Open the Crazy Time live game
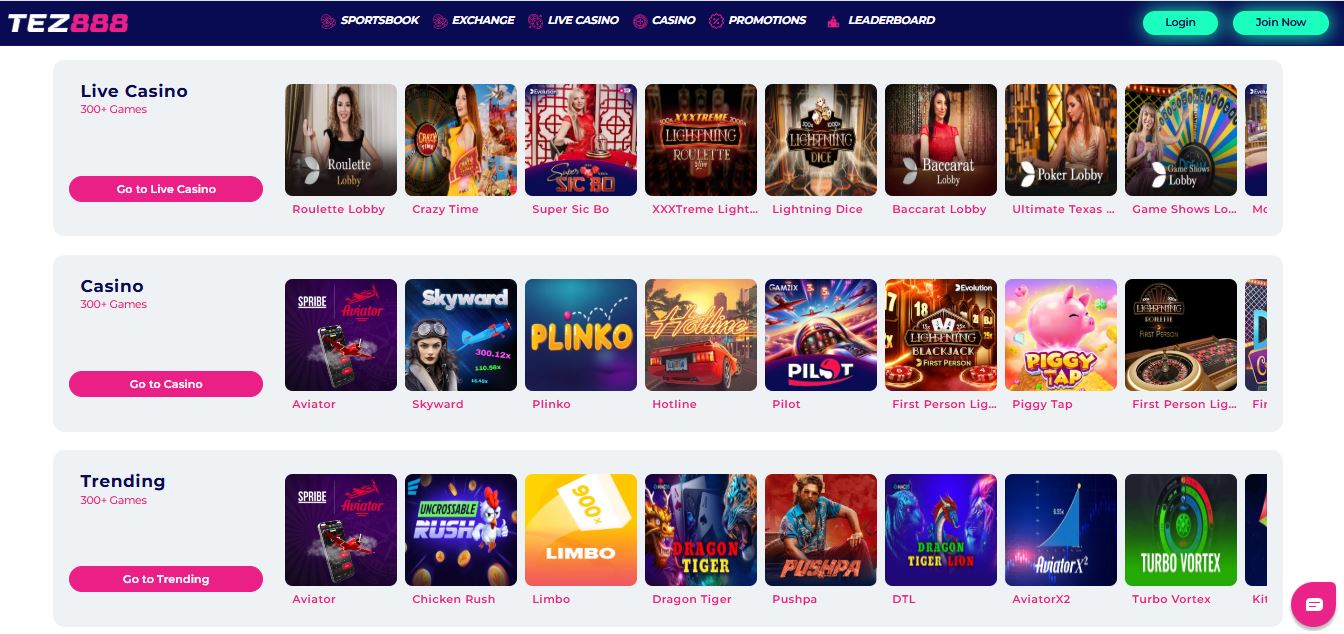Image resolution: width=1344 pixels, height=634 pixels. [461, 140]
